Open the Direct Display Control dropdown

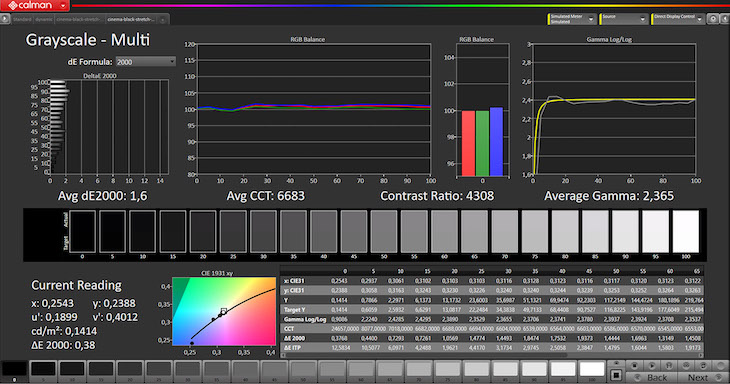[678, 19]
